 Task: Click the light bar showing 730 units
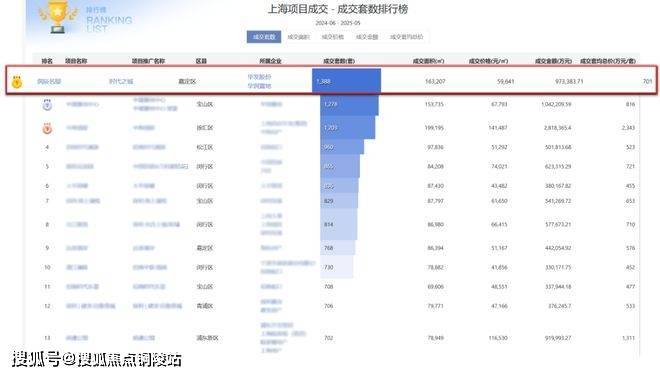(x=337, y=267)
